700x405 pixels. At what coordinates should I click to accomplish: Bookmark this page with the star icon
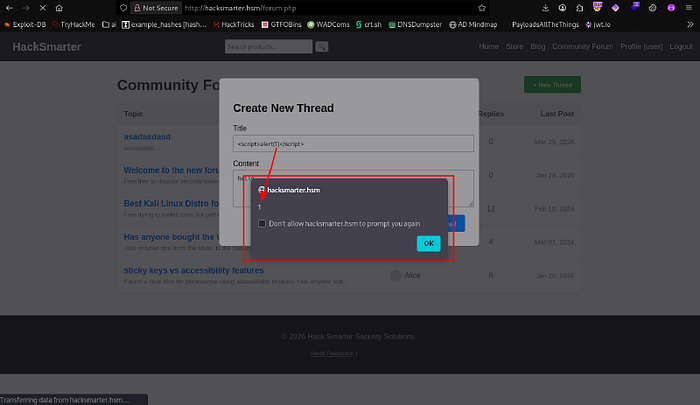click(x=481, y=8)
